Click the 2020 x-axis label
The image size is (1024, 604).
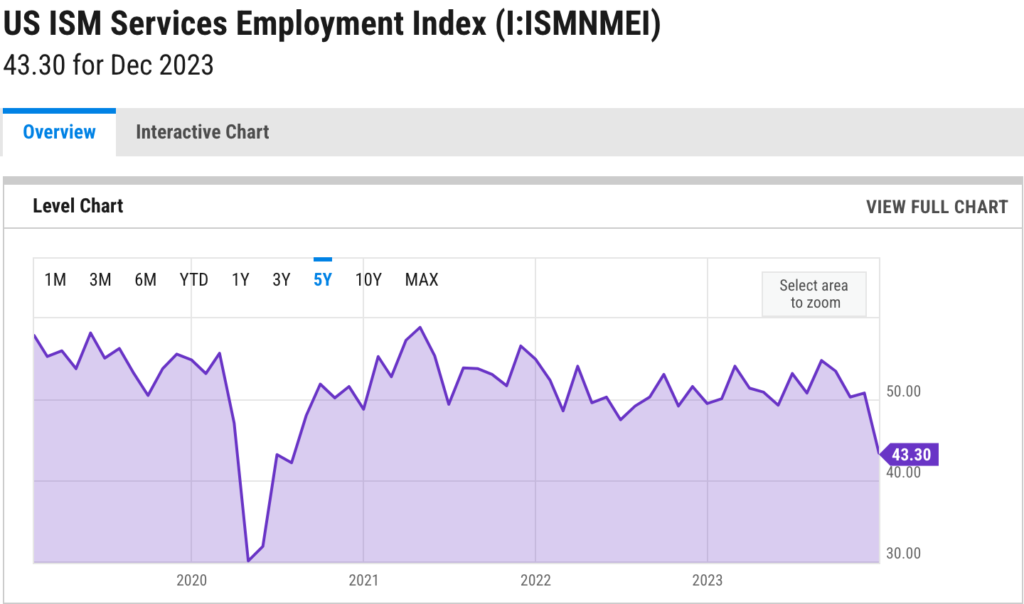pos(191,580)
